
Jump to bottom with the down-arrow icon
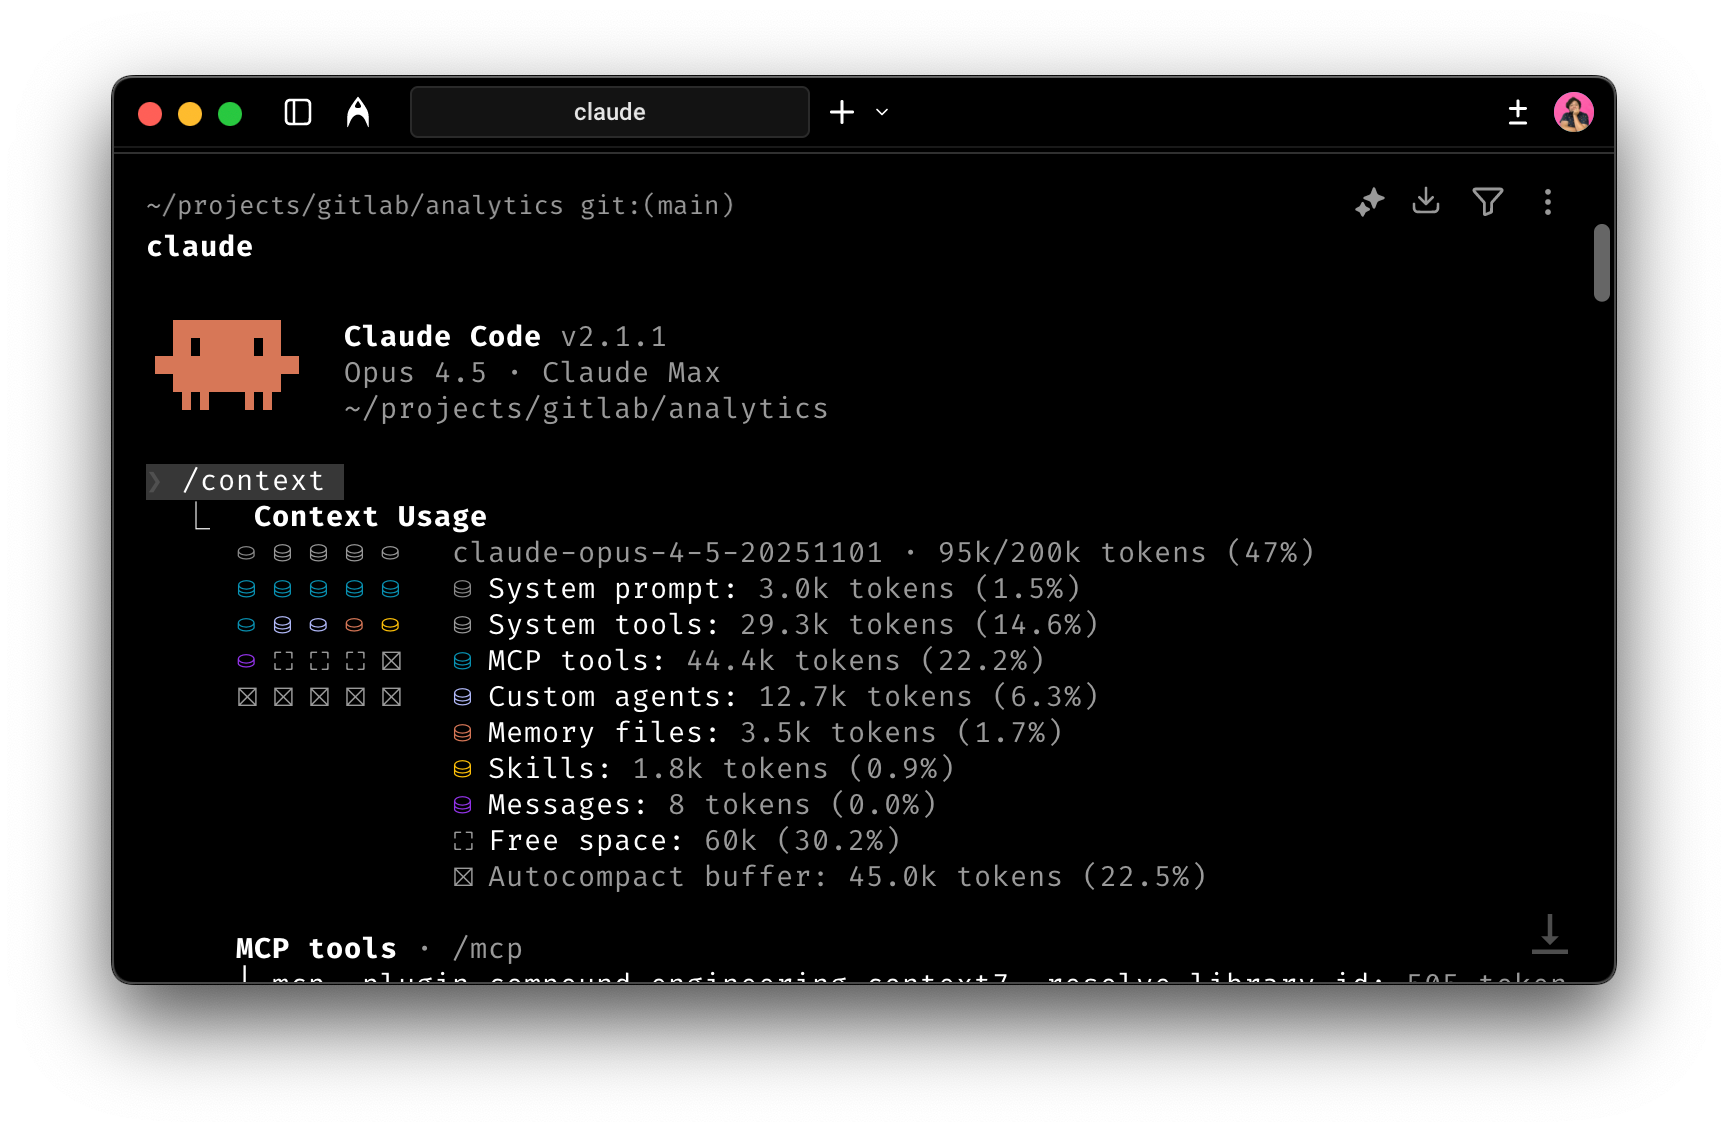coord(1549,934)
